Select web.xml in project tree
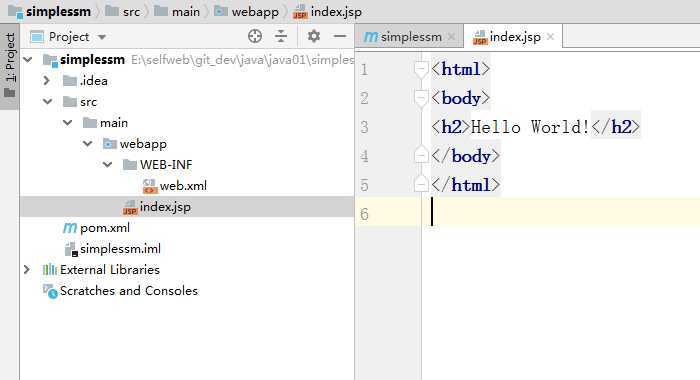The height and width of the screenshot is (380, 700). [x=183, y=186]
